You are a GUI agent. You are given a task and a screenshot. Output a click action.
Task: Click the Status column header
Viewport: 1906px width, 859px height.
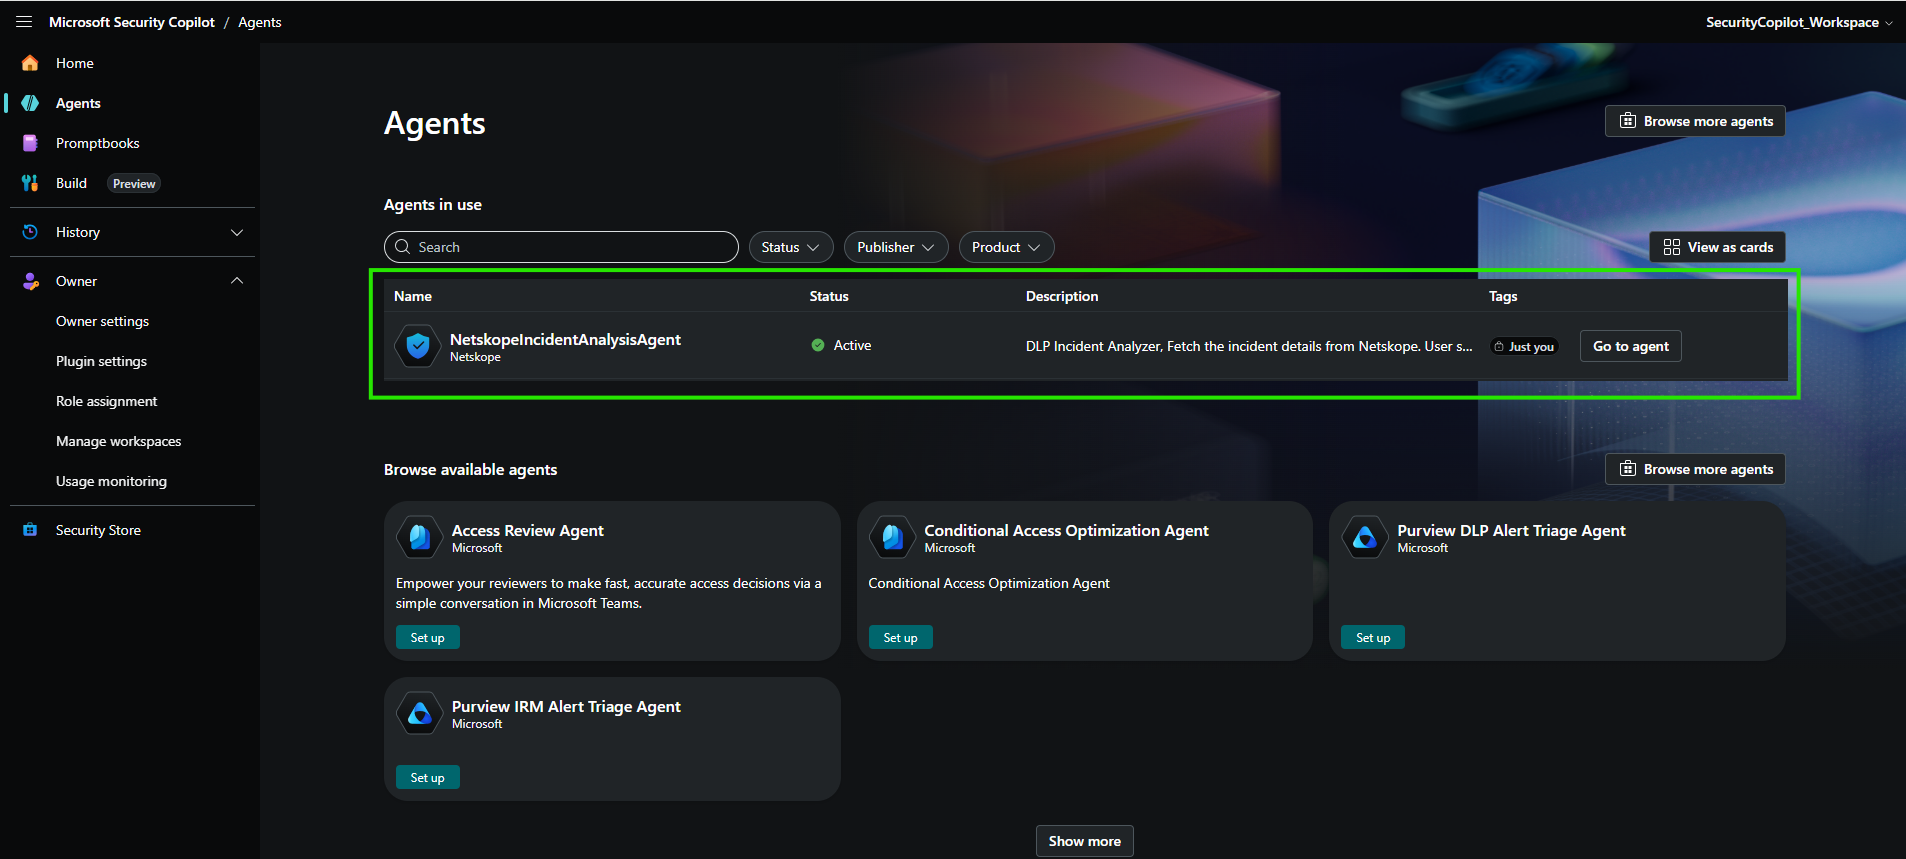829,296
